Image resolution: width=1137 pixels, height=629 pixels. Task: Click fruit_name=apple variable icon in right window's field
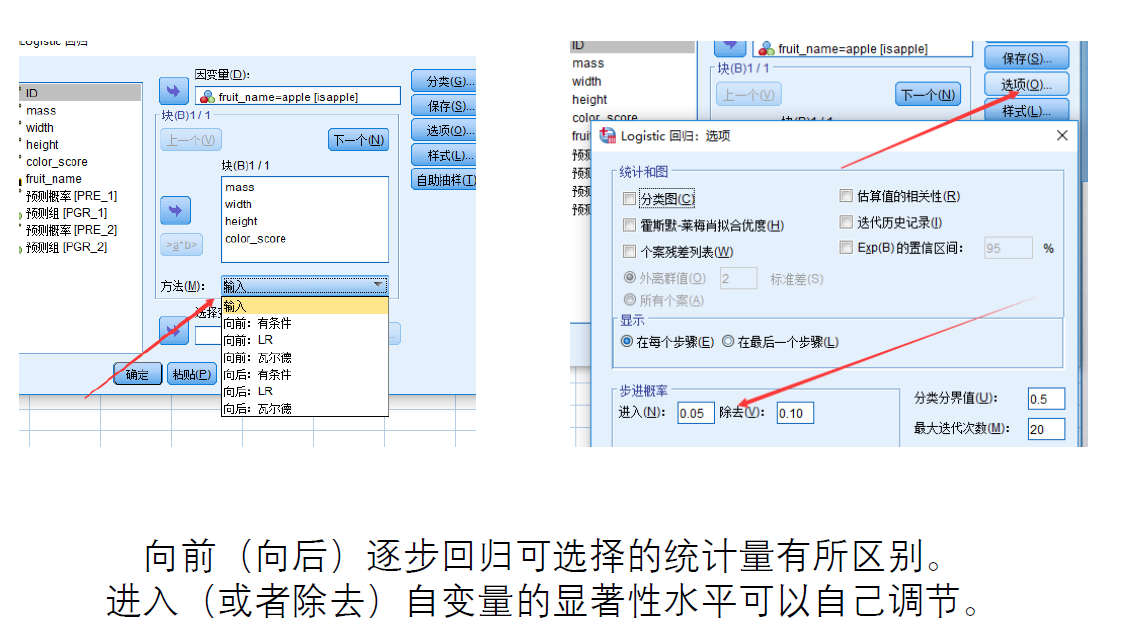(x=766, y=49)
